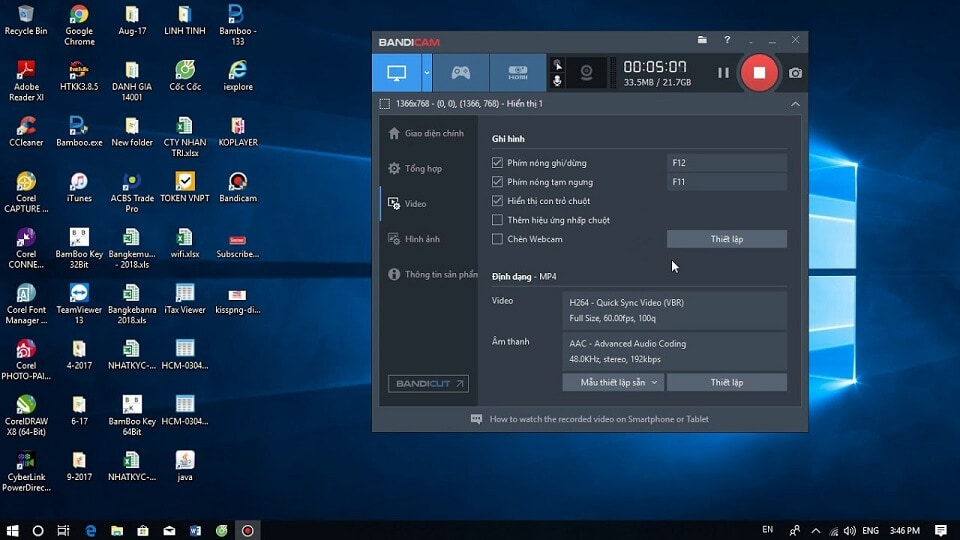Open Windows Start menu
This screenshot has width=960, height=540.
tap(12, 530)
